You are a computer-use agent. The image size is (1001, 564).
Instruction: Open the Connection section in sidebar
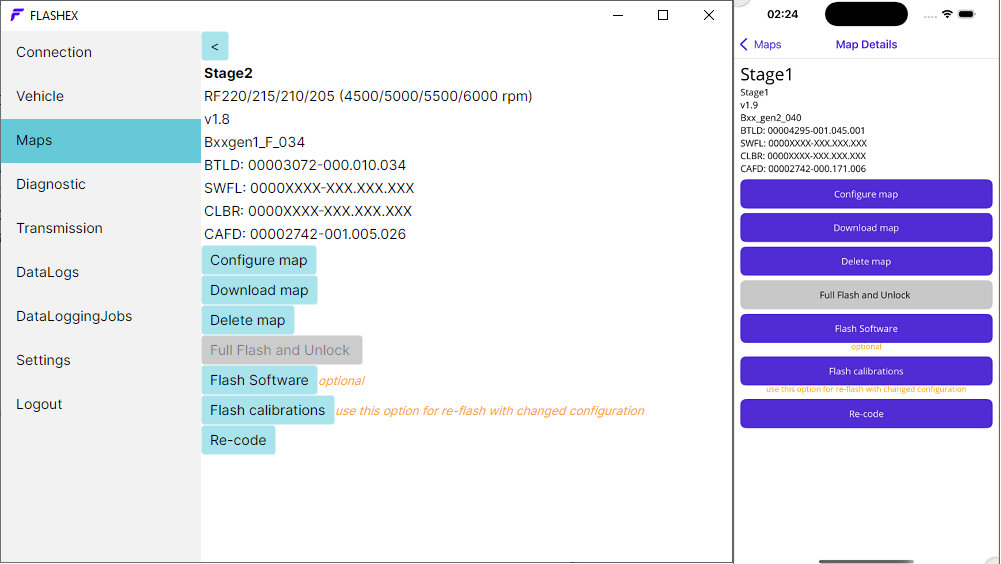54,52
